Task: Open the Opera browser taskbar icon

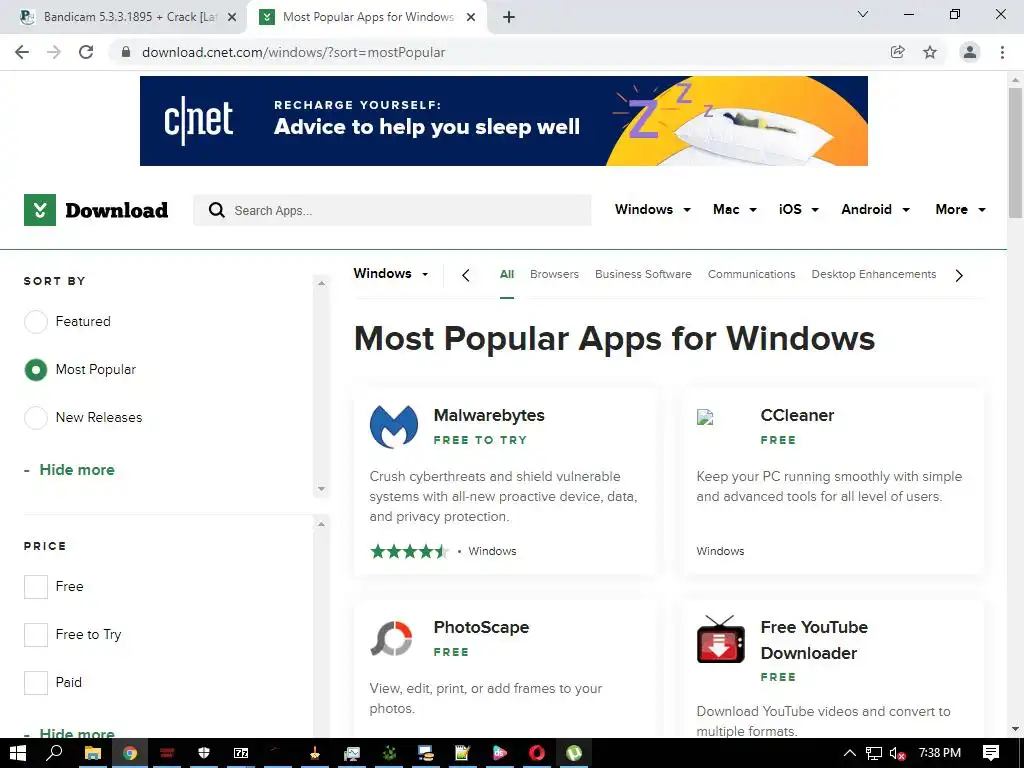Action: click(x=537, y=753)
